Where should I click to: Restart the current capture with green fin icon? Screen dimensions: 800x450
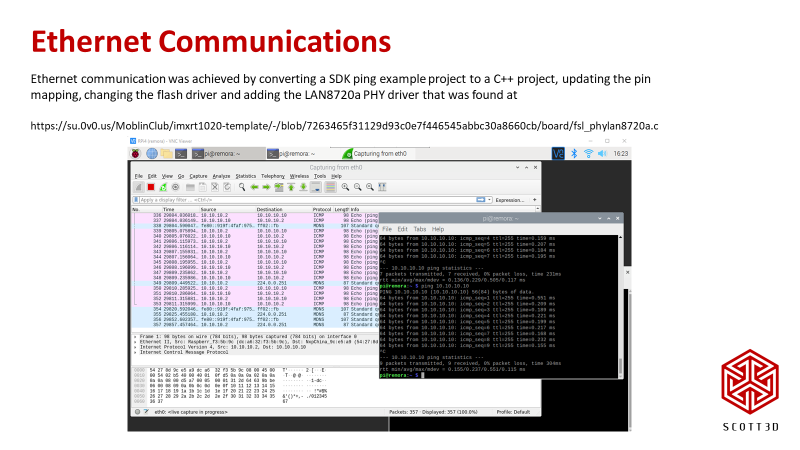pyautogui.click(x=163, y=187)
